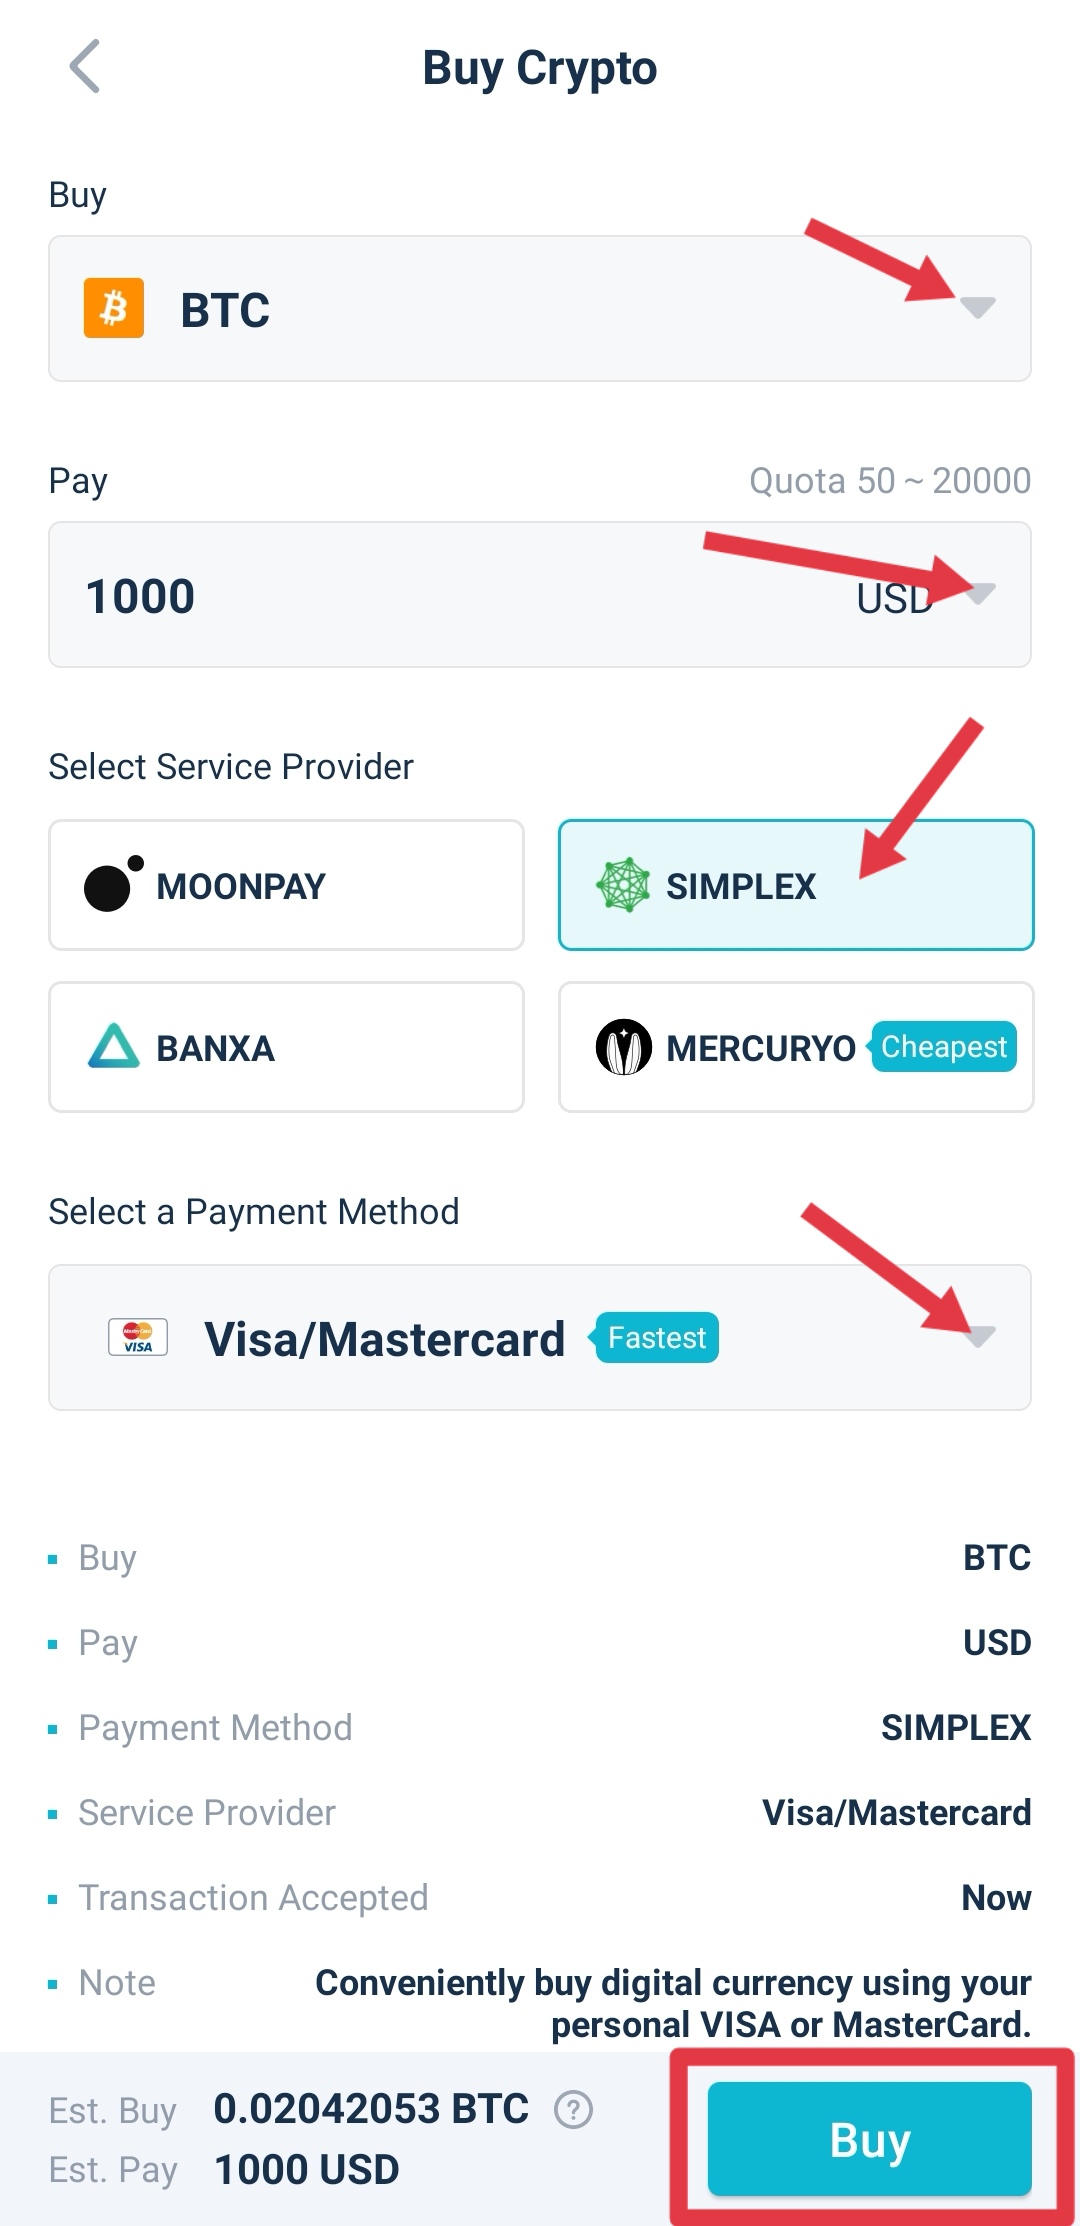
Task: Expand the USD currency dropdown arrow
Action: tap(980, 594)
